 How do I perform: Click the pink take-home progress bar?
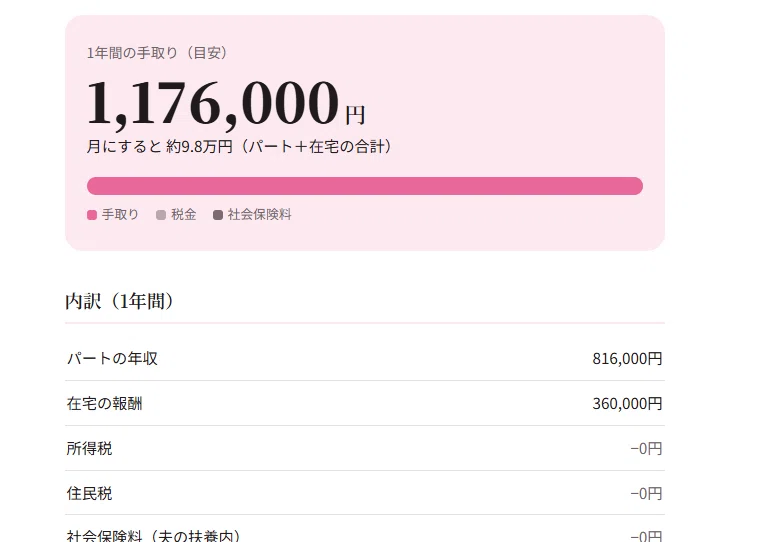(365, 186)
